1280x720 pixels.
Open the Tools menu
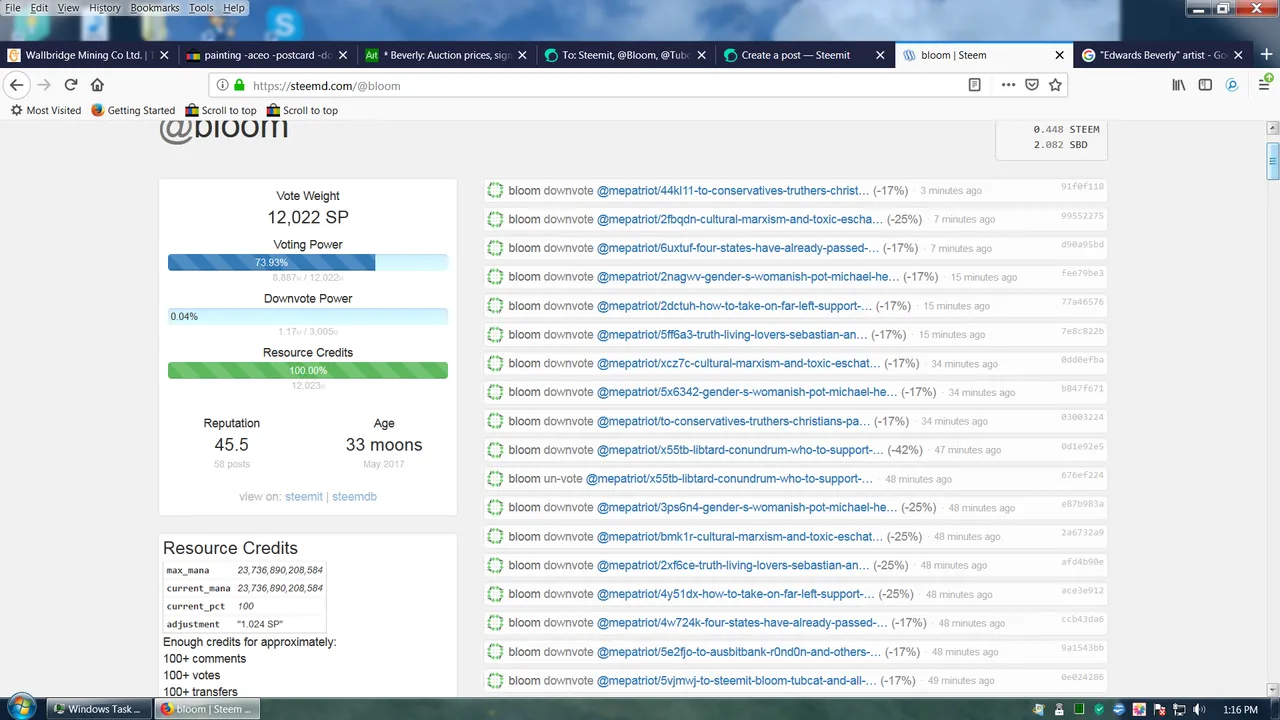(x=201, y=8)
